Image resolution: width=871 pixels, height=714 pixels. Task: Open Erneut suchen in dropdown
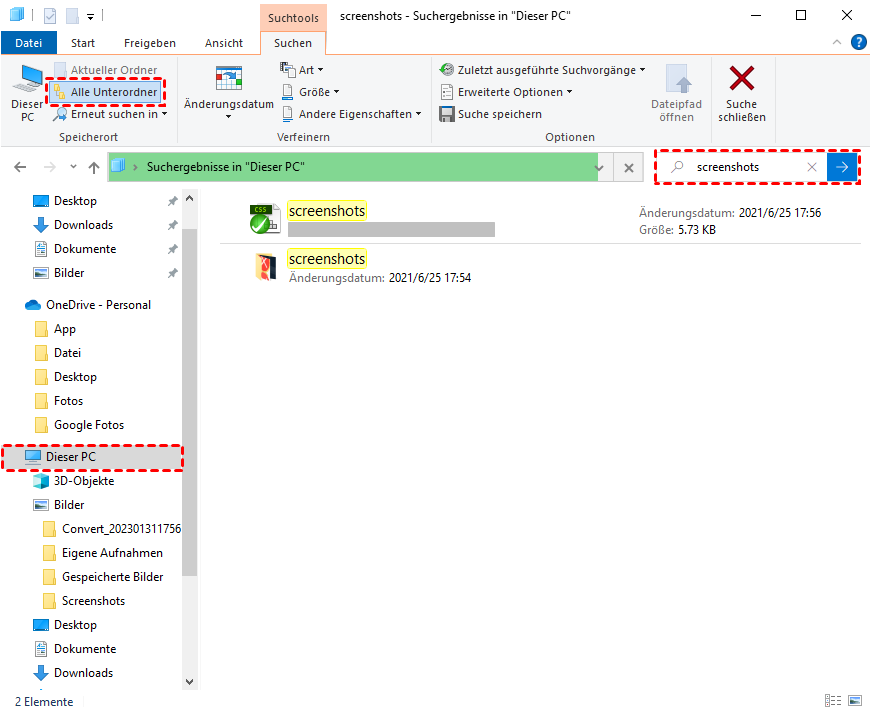coord(111,114)
